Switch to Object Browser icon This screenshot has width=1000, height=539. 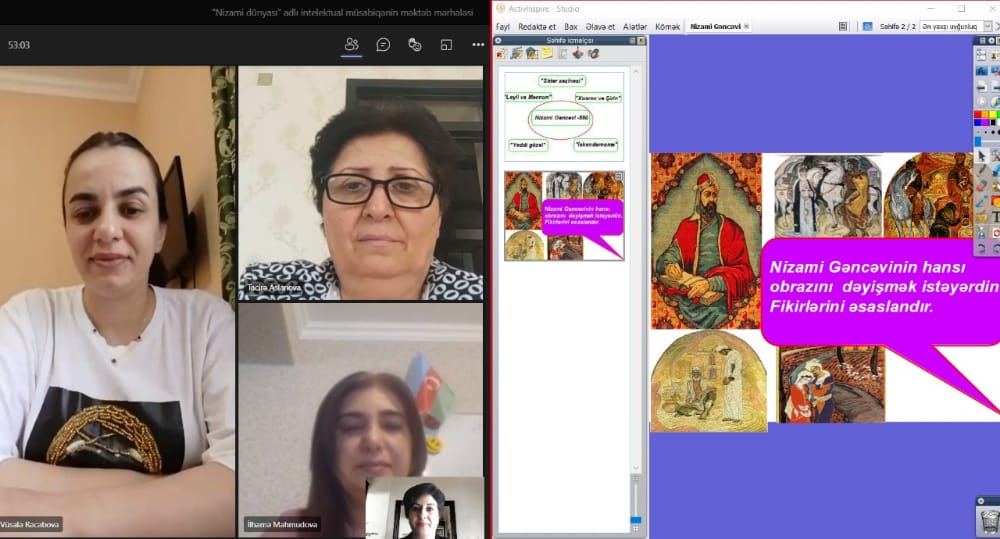click(532, 54)
